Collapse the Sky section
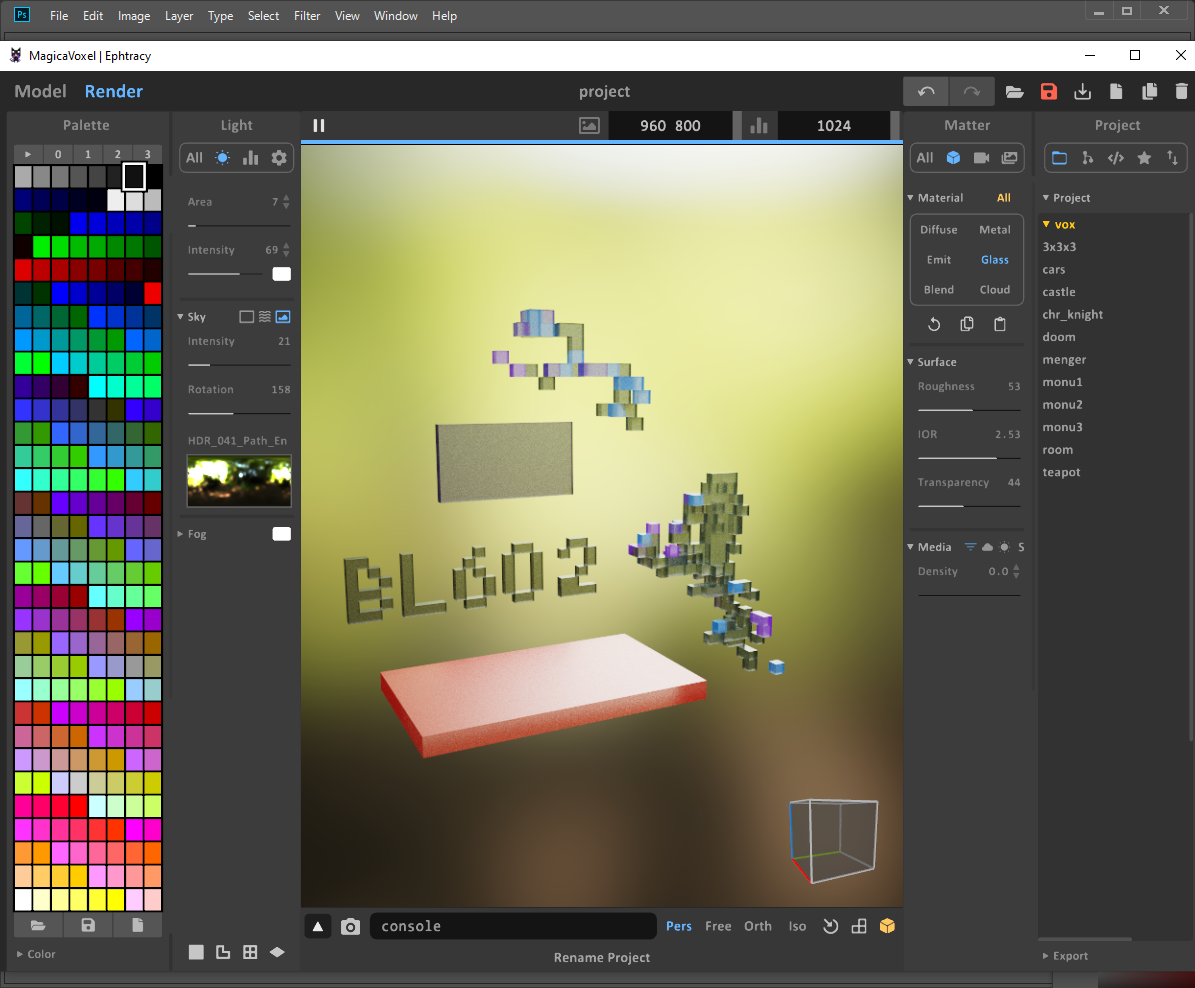Image resolution: width=1195 pixels, height=988 pixels. tap(181, 317)
